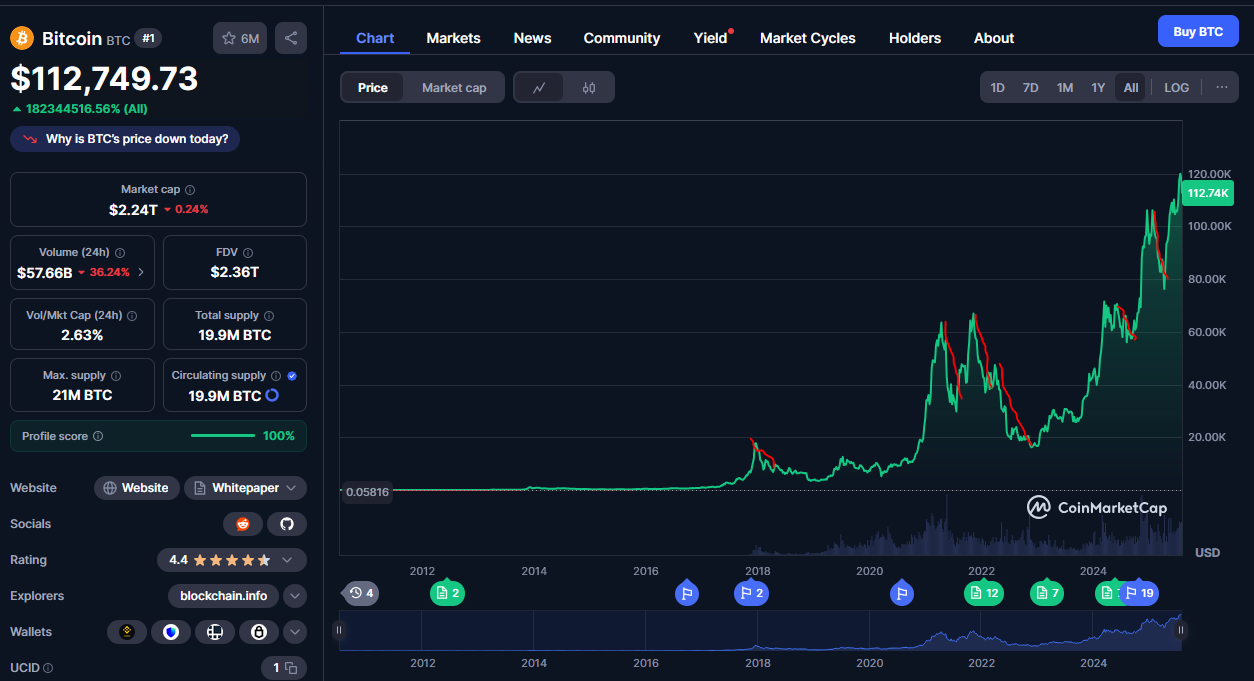Click the Volume 24h arrow chevron
The image size is (1254, 681).
point(140,272)
